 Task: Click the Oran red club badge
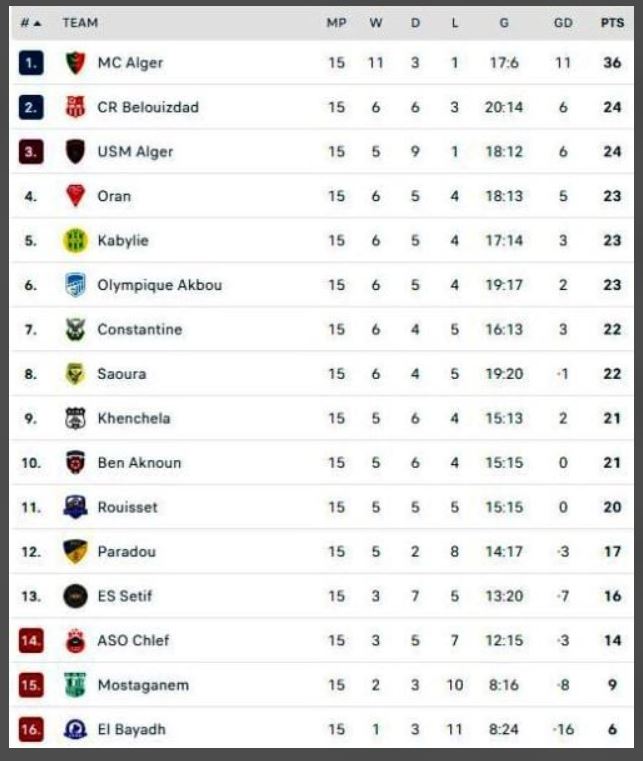pyautogui.click(x=75, y=196)
